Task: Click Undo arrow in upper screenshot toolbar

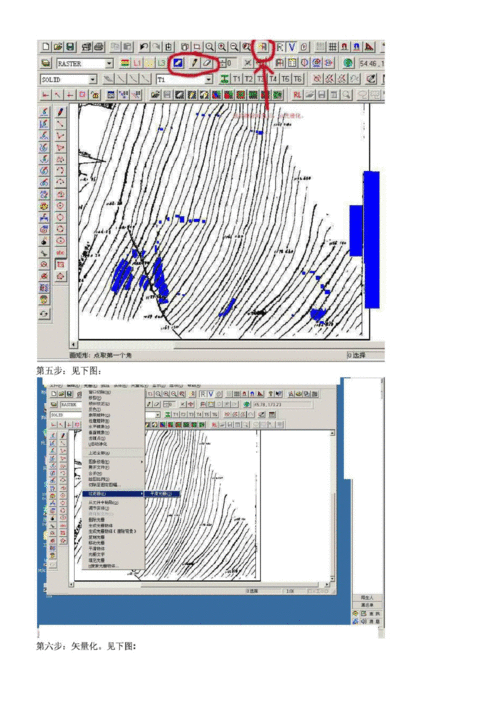Action: point(144,46)
